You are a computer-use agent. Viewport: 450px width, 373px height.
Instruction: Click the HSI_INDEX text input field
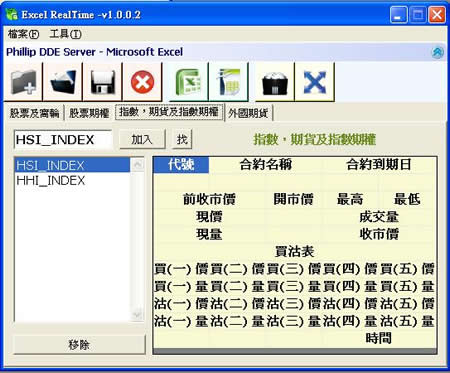click(x=63, y=140)
